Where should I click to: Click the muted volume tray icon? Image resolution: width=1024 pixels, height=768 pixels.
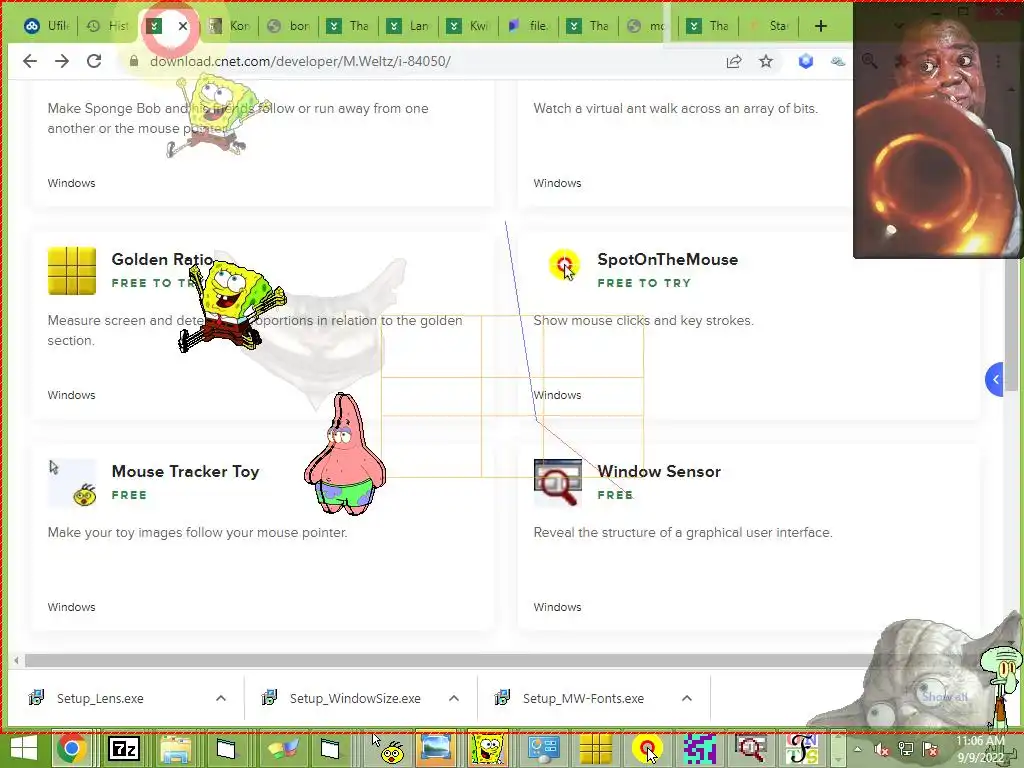point(882,749)
